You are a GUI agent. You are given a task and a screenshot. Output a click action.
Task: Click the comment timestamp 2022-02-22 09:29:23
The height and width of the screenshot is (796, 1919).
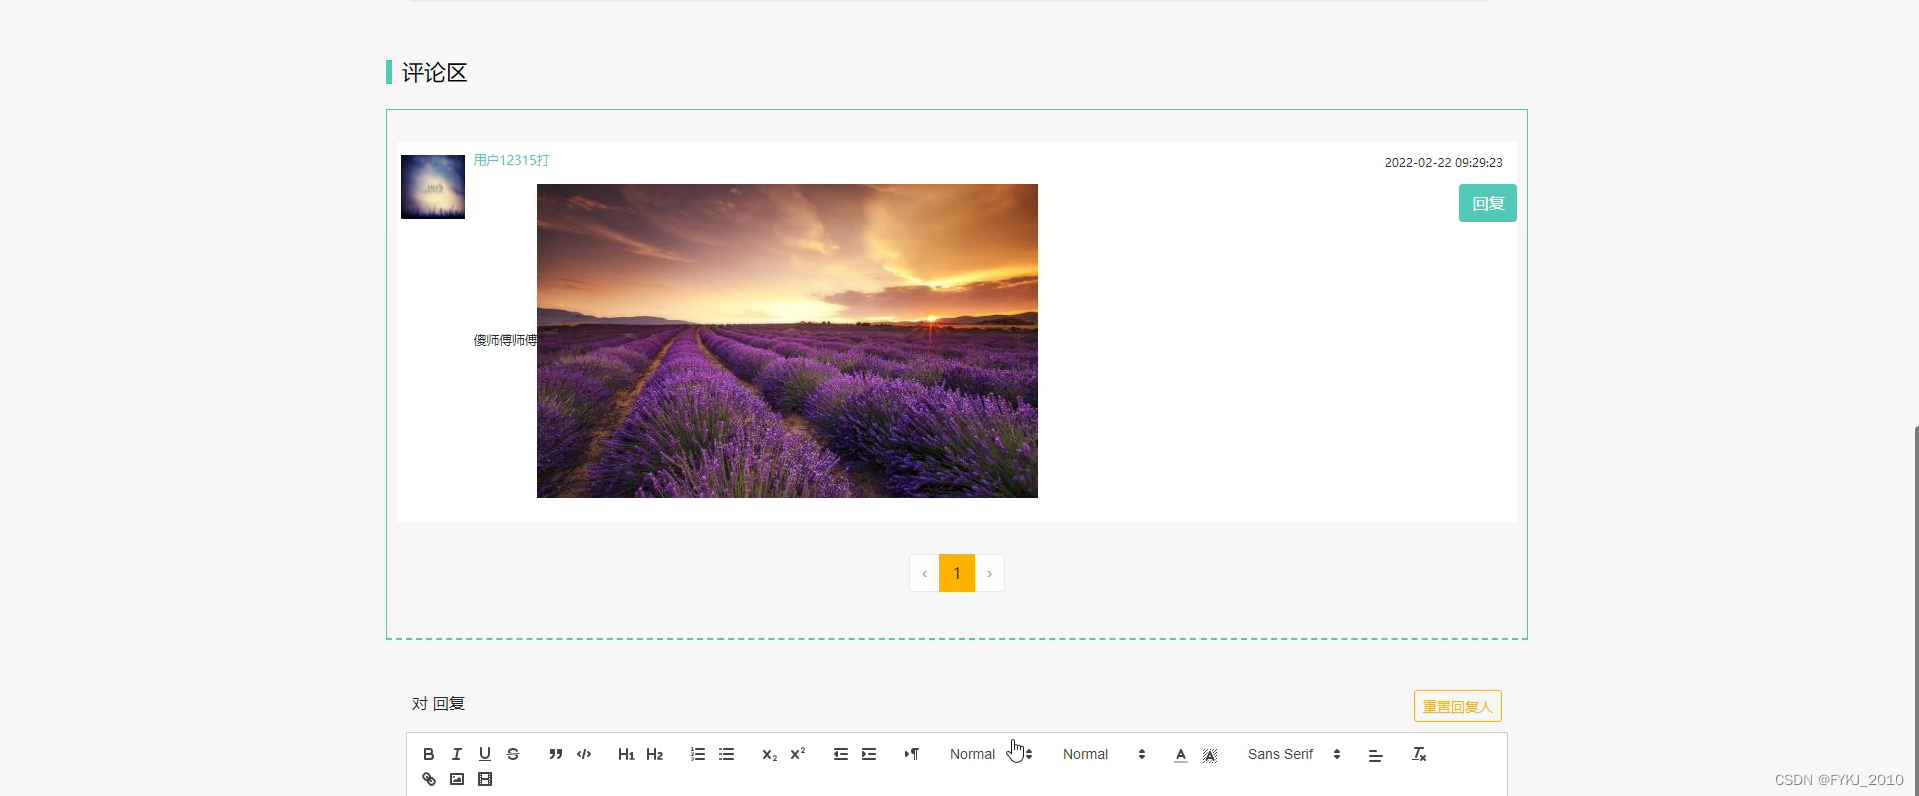1443,162
